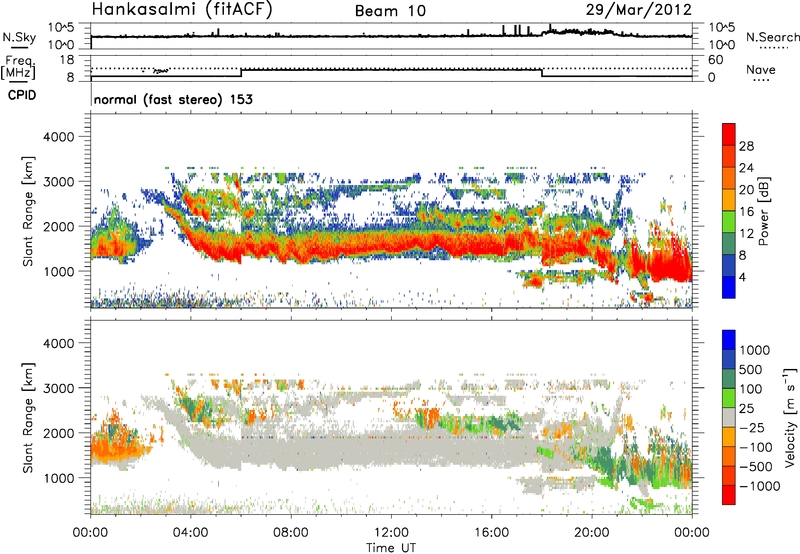This screenshot has height=554, width=800.
Task: Click the gray segment of velocity colorbar
Action: 729,417
